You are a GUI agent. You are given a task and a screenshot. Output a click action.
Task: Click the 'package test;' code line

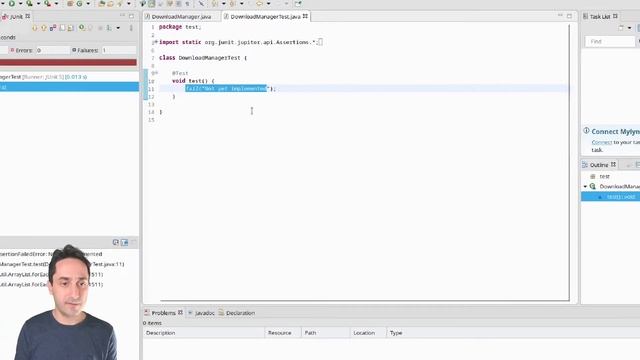(x=180, y=27)
